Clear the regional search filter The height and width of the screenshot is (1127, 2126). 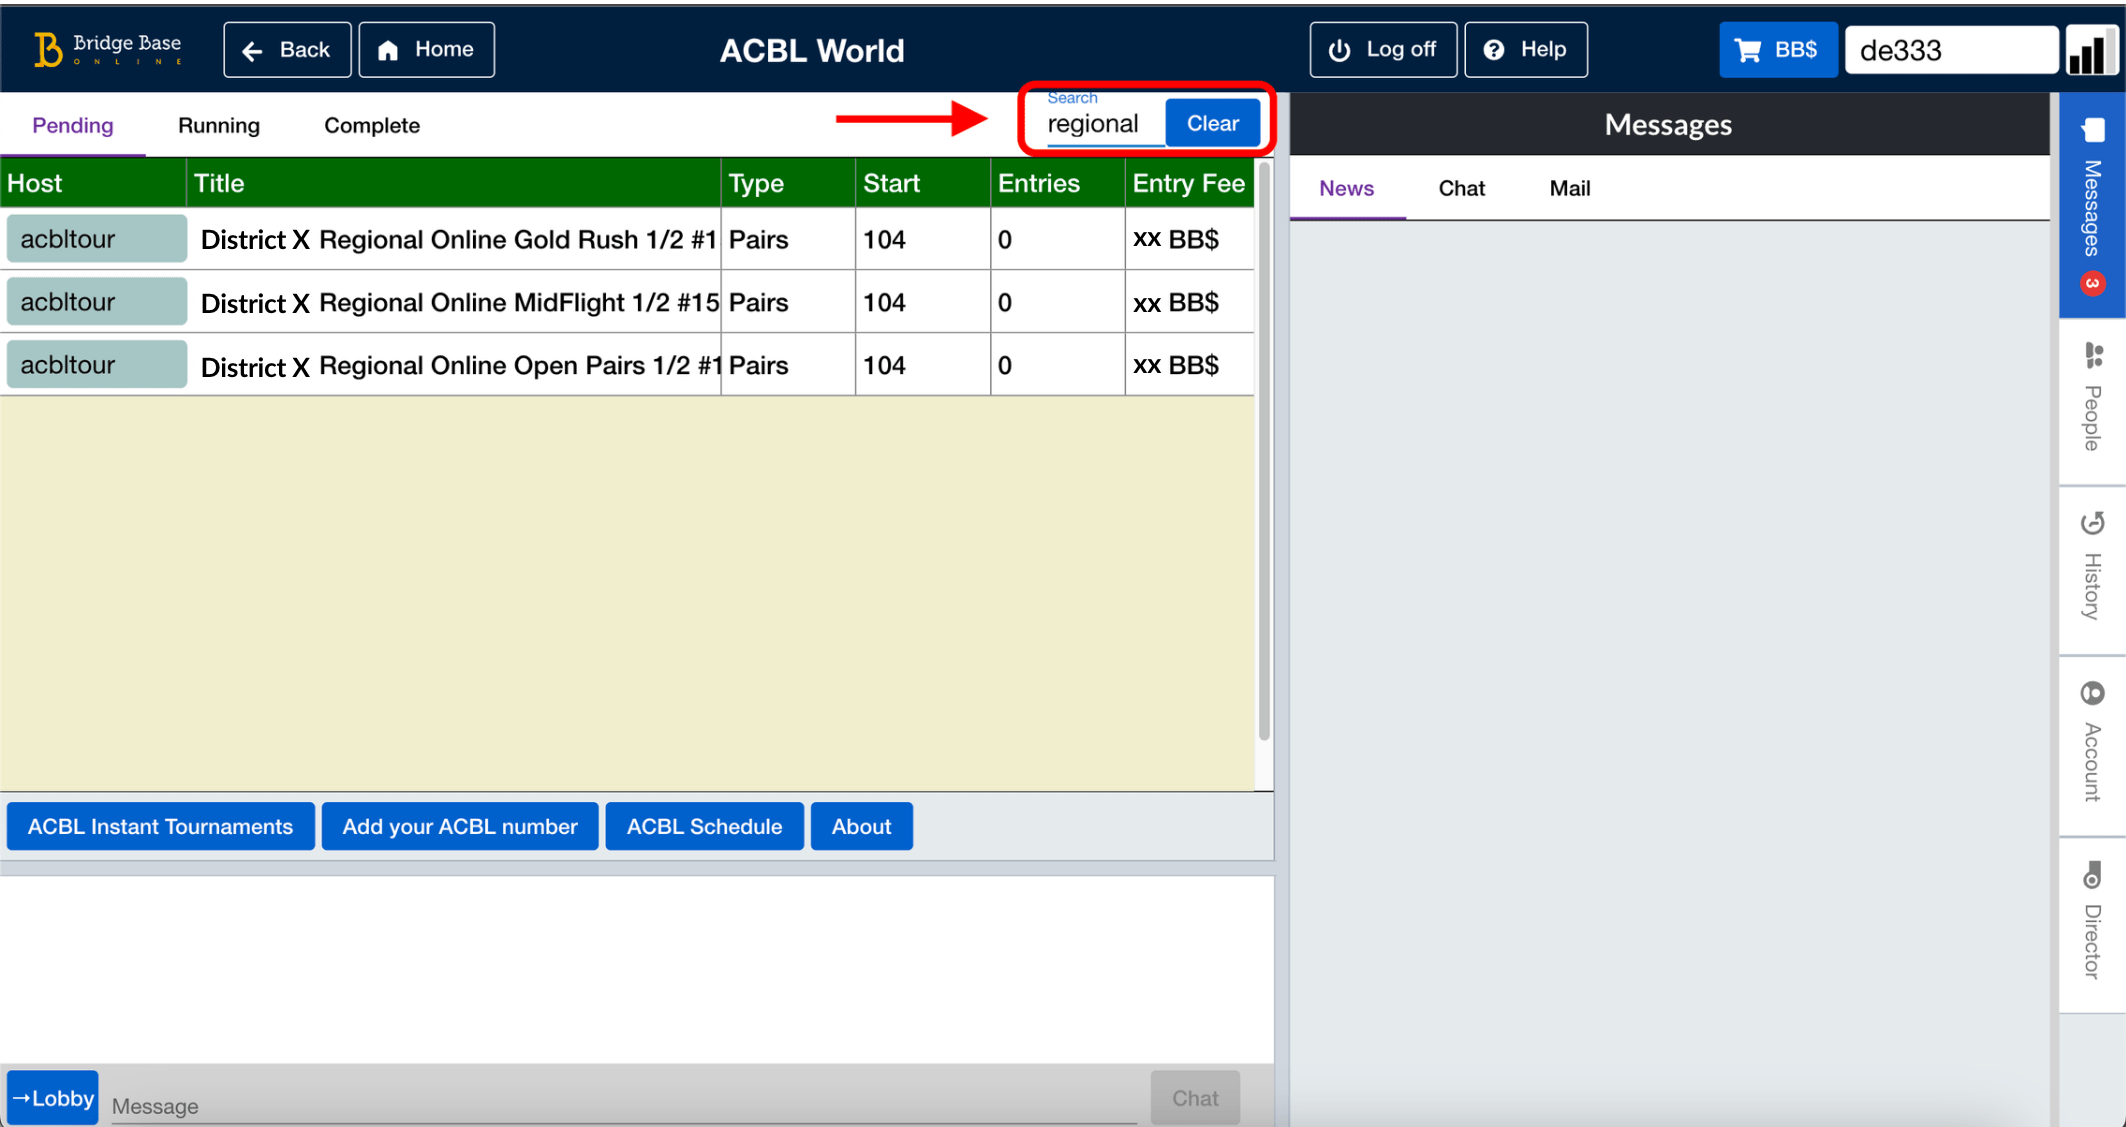point(1212,123)
